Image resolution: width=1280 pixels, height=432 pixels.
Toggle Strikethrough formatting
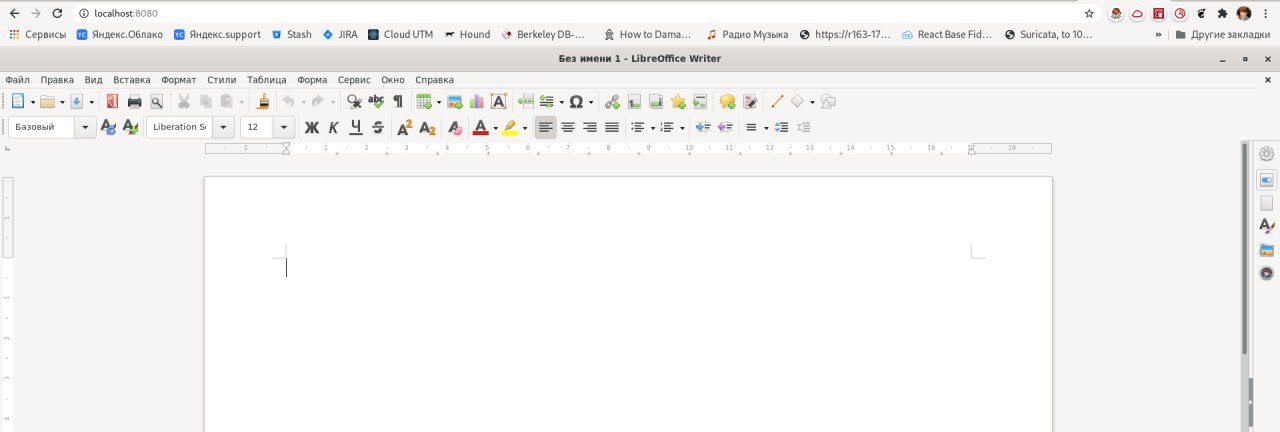[377, 127]
